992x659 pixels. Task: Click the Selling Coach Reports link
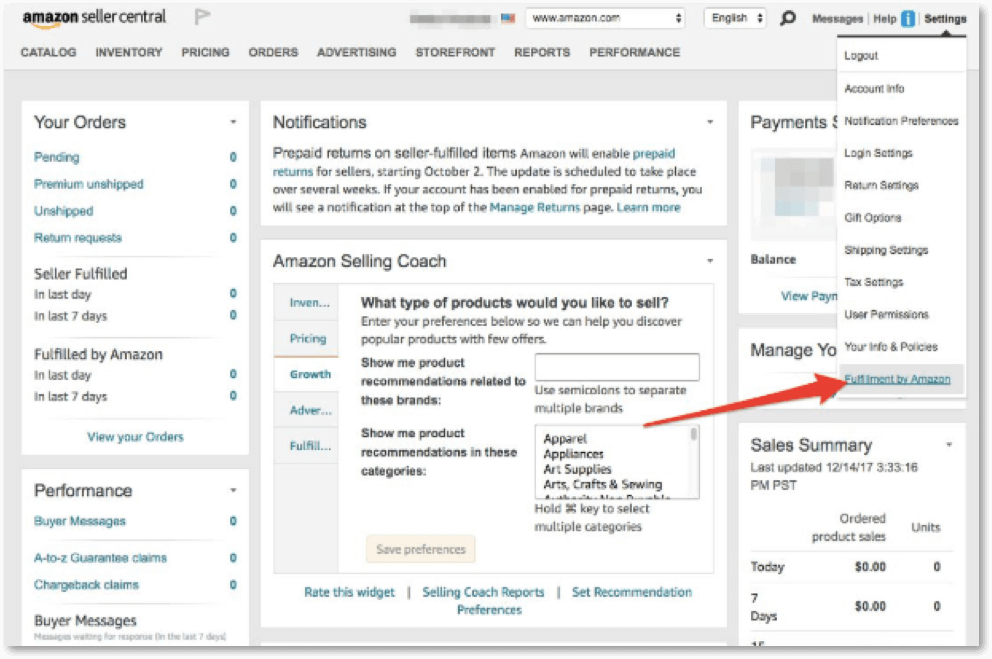(483, 592)
